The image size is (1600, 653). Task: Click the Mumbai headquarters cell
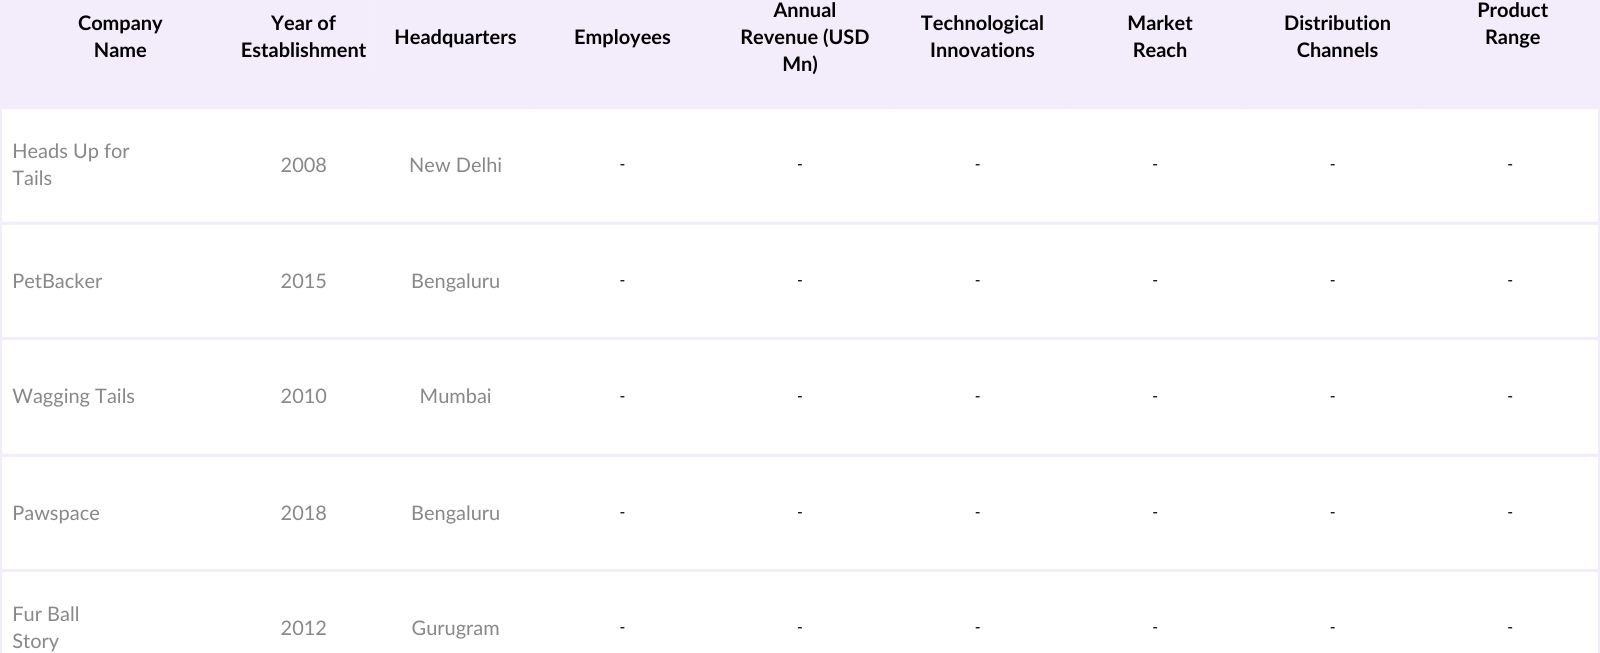(455, 396)
